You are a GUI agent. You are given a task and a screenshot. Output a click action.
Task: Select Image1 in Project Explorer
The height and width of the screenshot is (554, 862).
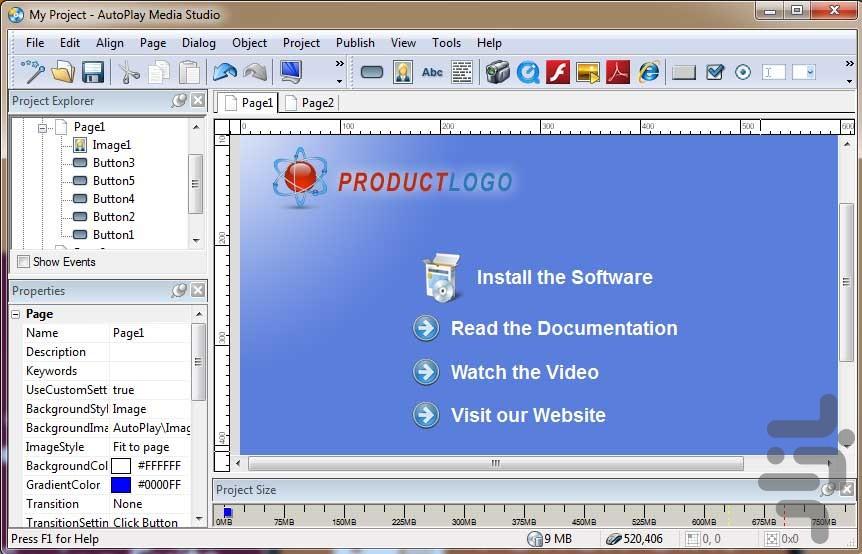pos(112,145)
